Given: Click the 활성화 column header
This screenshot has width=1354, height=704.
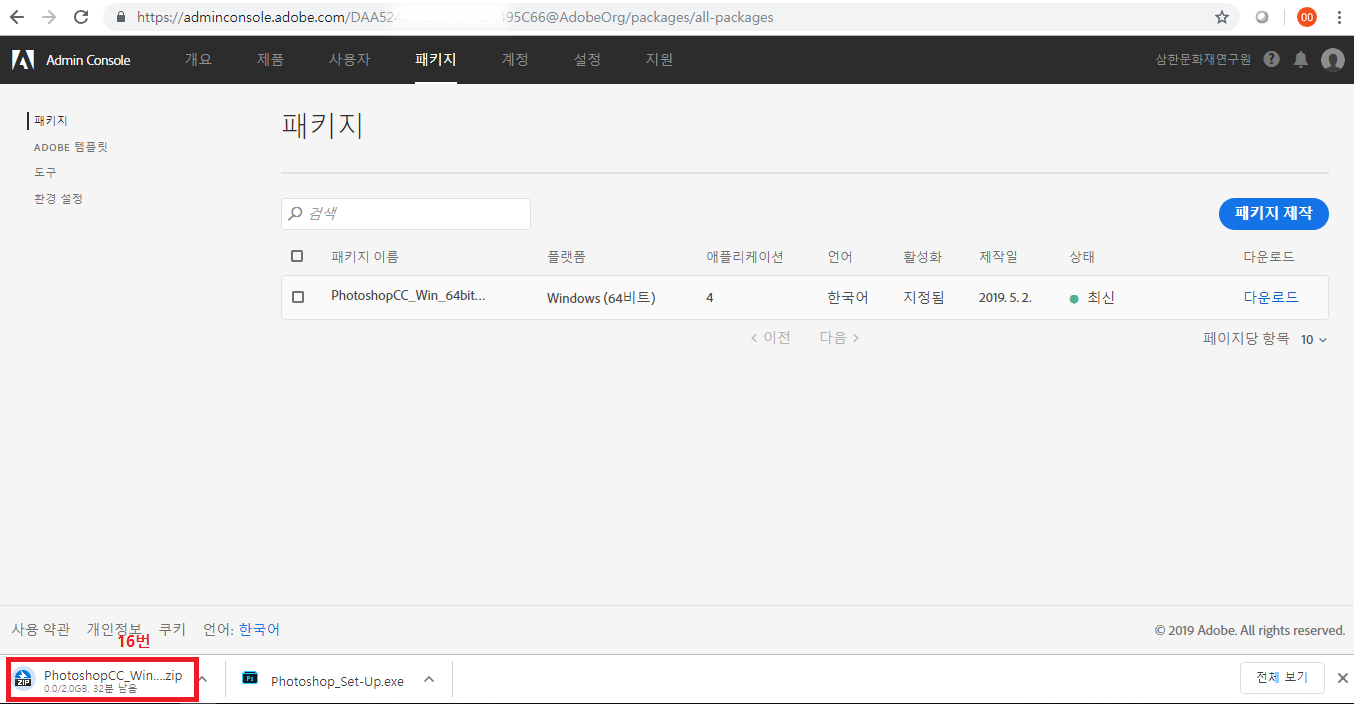Looking at the screenshot, I should point(922,257).
